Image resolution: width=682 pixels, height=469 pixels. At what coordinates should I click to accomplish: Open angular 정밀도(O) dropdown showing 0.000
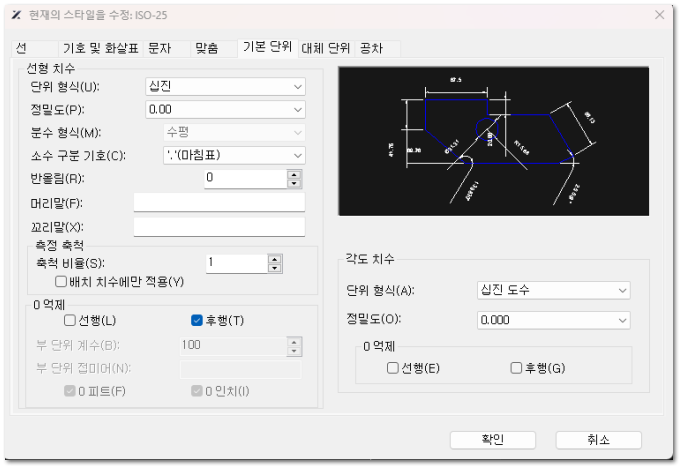point(553,320)
